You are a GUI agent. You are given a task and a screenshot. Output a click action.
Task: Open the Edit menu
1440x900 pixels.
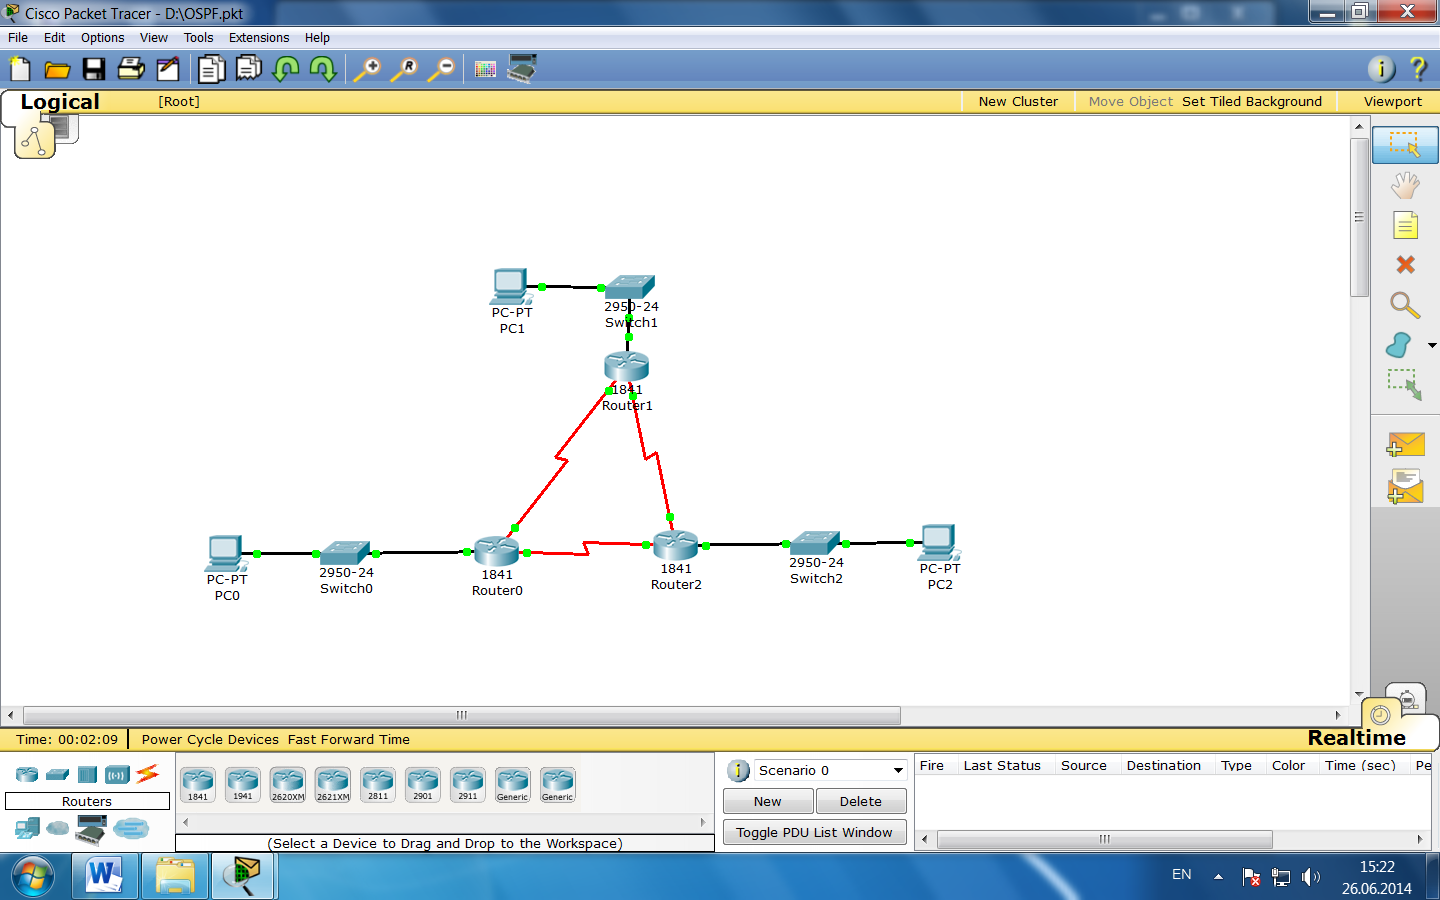point(54,38)
